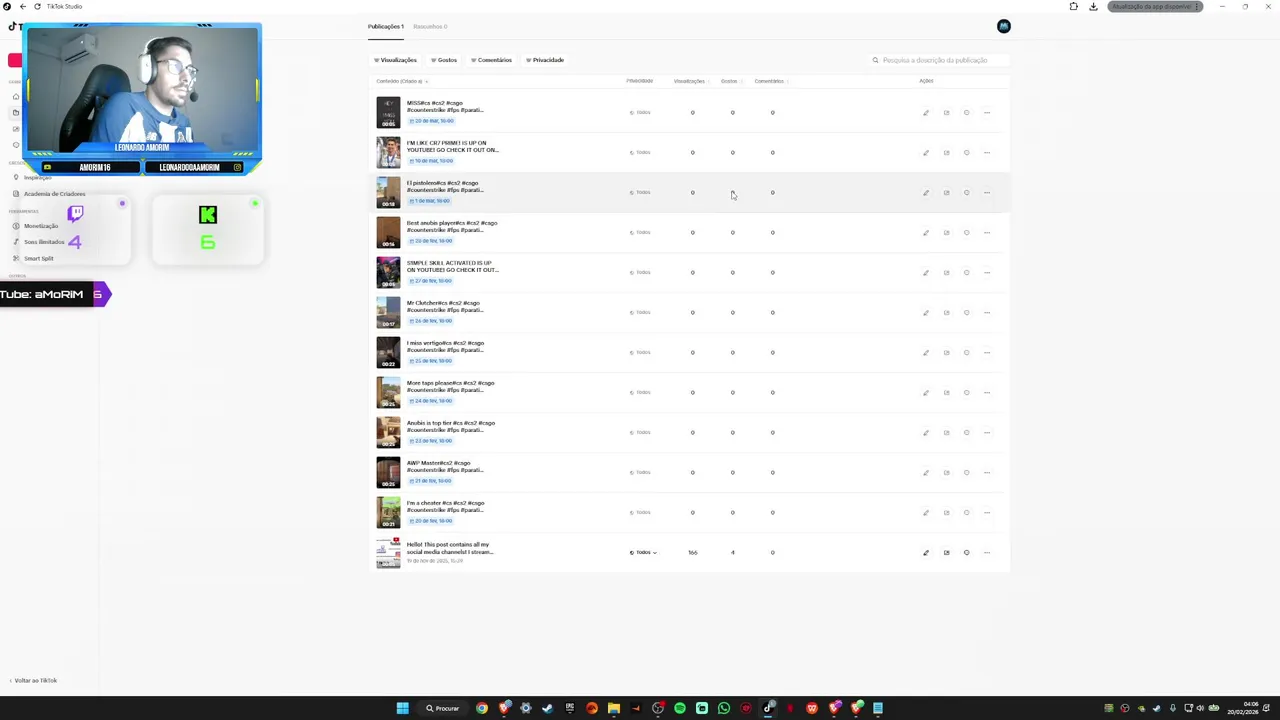Click the Procurar search on the taskbar
Screen dimensions: 1280x720
442,708
